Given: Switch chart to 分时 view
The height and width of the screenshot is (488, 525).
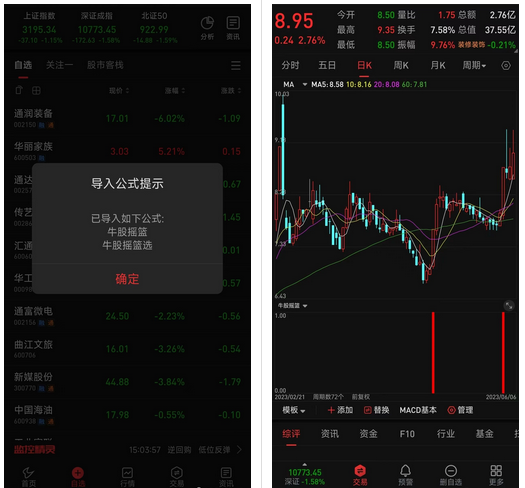Looking at the screenshot, I should click(290, 65).
